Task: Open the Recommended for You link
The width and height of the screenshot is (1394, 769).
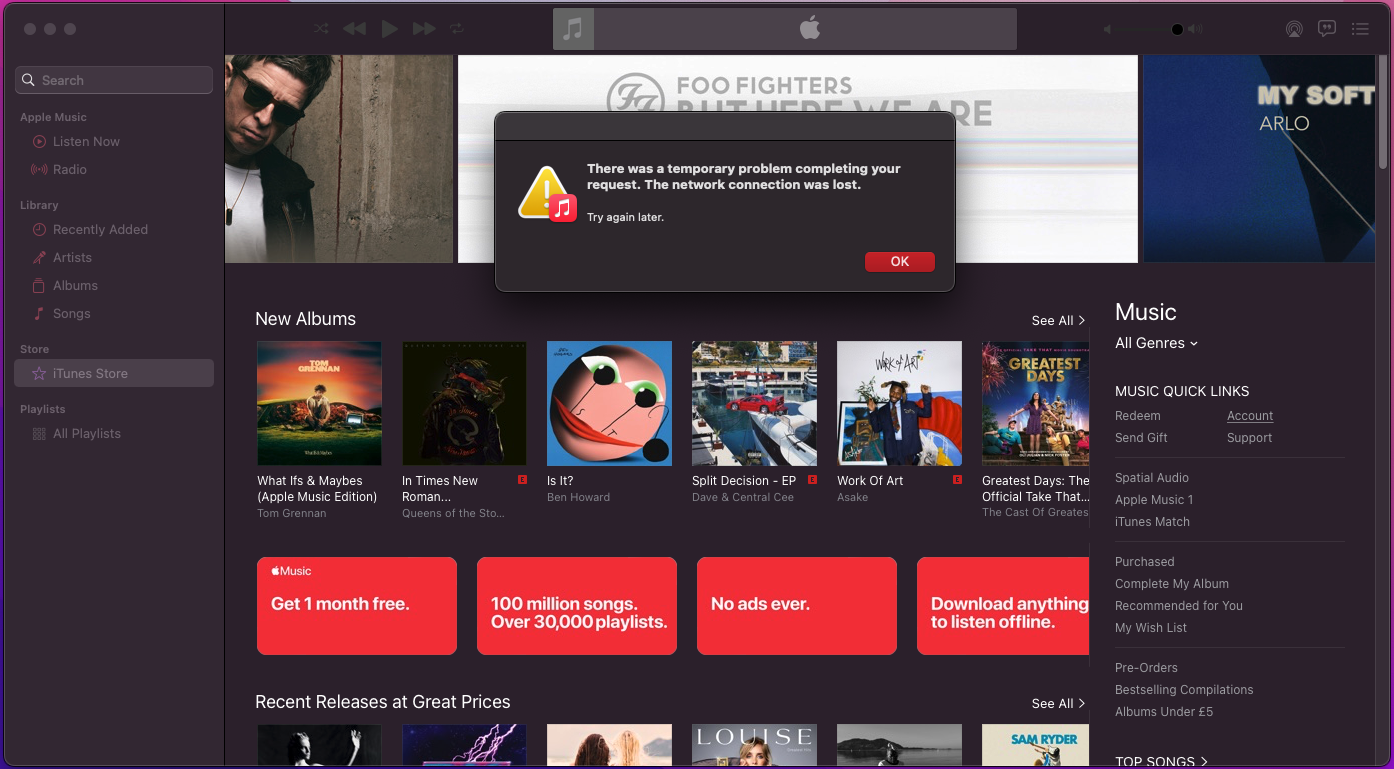Action: [1179, 606]
